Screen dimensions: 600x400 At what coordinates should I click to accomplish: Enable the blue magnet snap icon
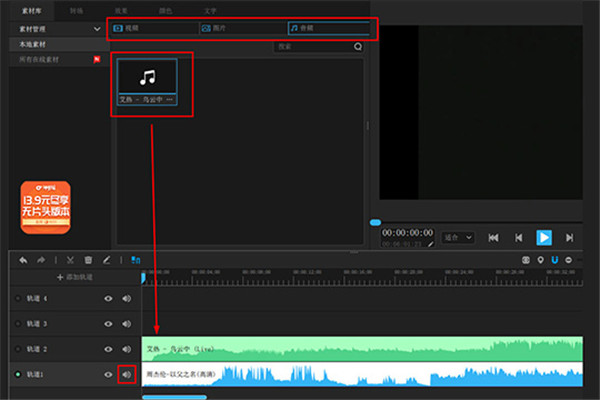point(553,260)
